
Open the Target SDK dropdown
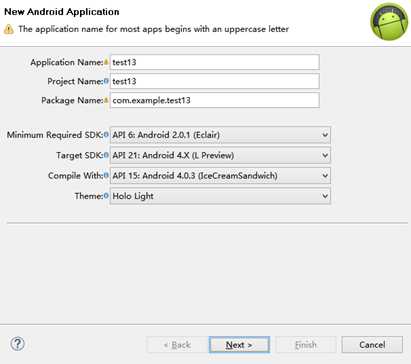click(x=220, y=155)
